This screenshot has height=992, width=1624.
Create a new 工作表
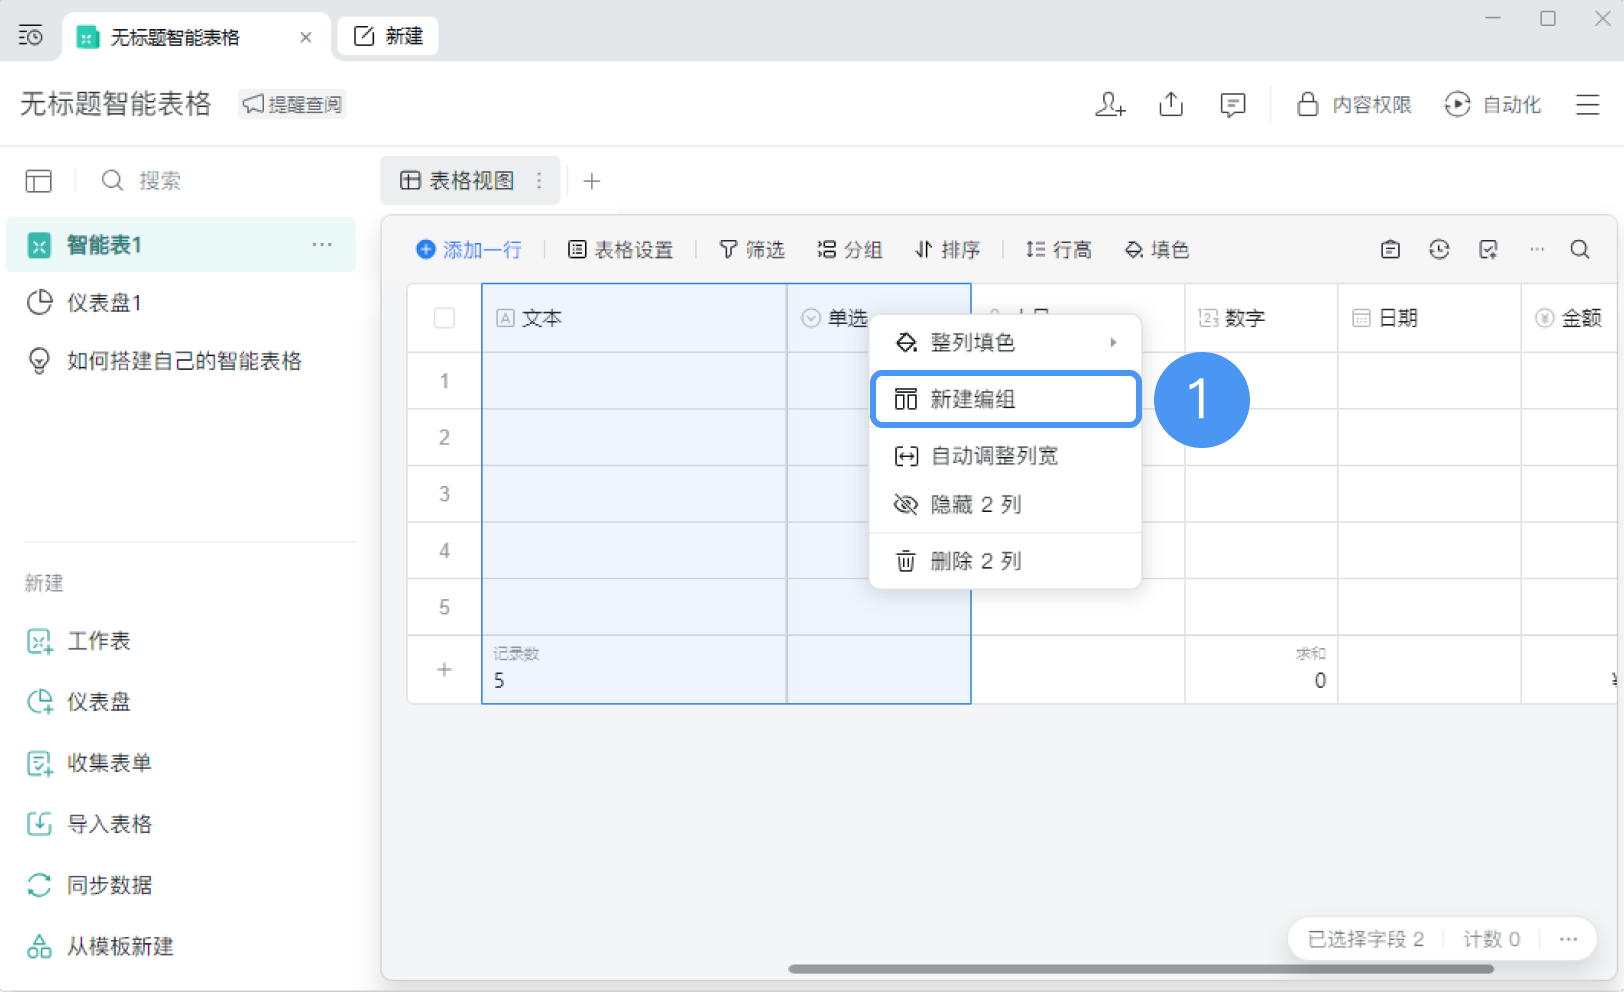click(x=79, y=641)
